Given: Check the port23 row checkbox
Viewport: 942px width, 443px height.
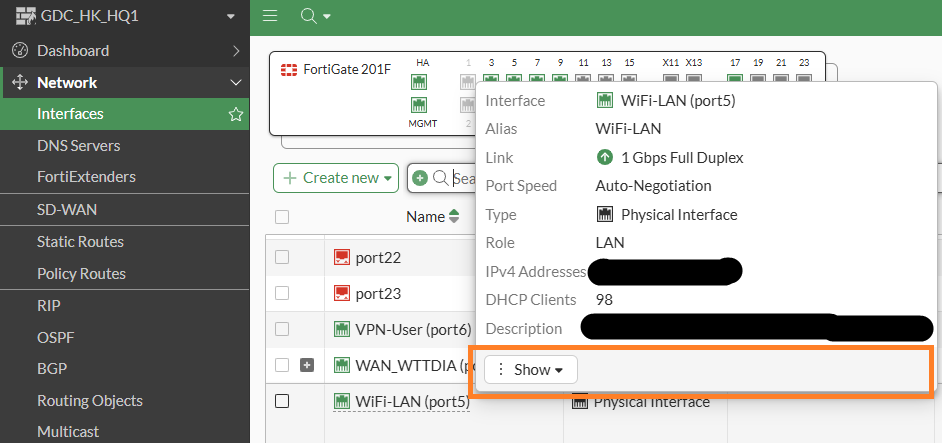Looking at the screenshot, I should click(282, 293).
